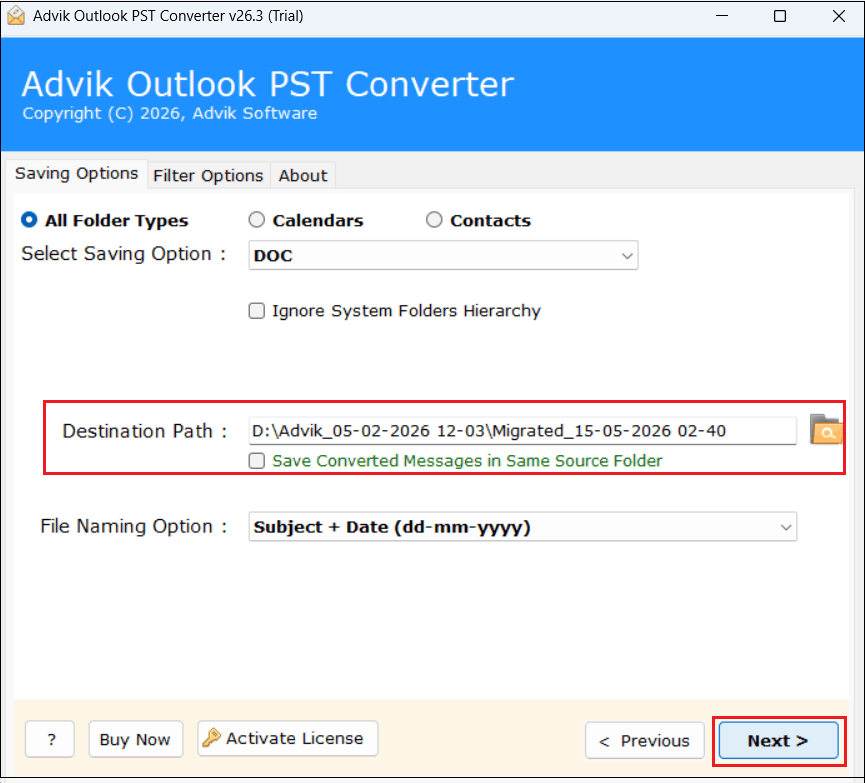Image resolution: width=865 pixels, height=783 pixels.
Task: Open the Filter Options tab
Action: point(209,175)
